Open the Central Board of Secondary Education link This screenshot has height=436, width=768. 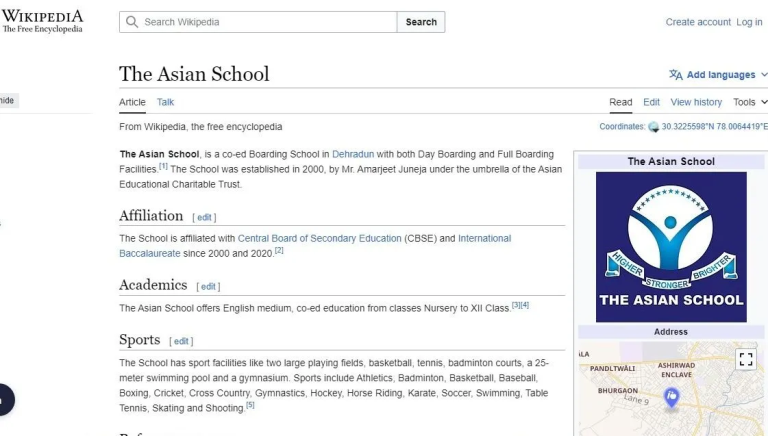point(319,239)
